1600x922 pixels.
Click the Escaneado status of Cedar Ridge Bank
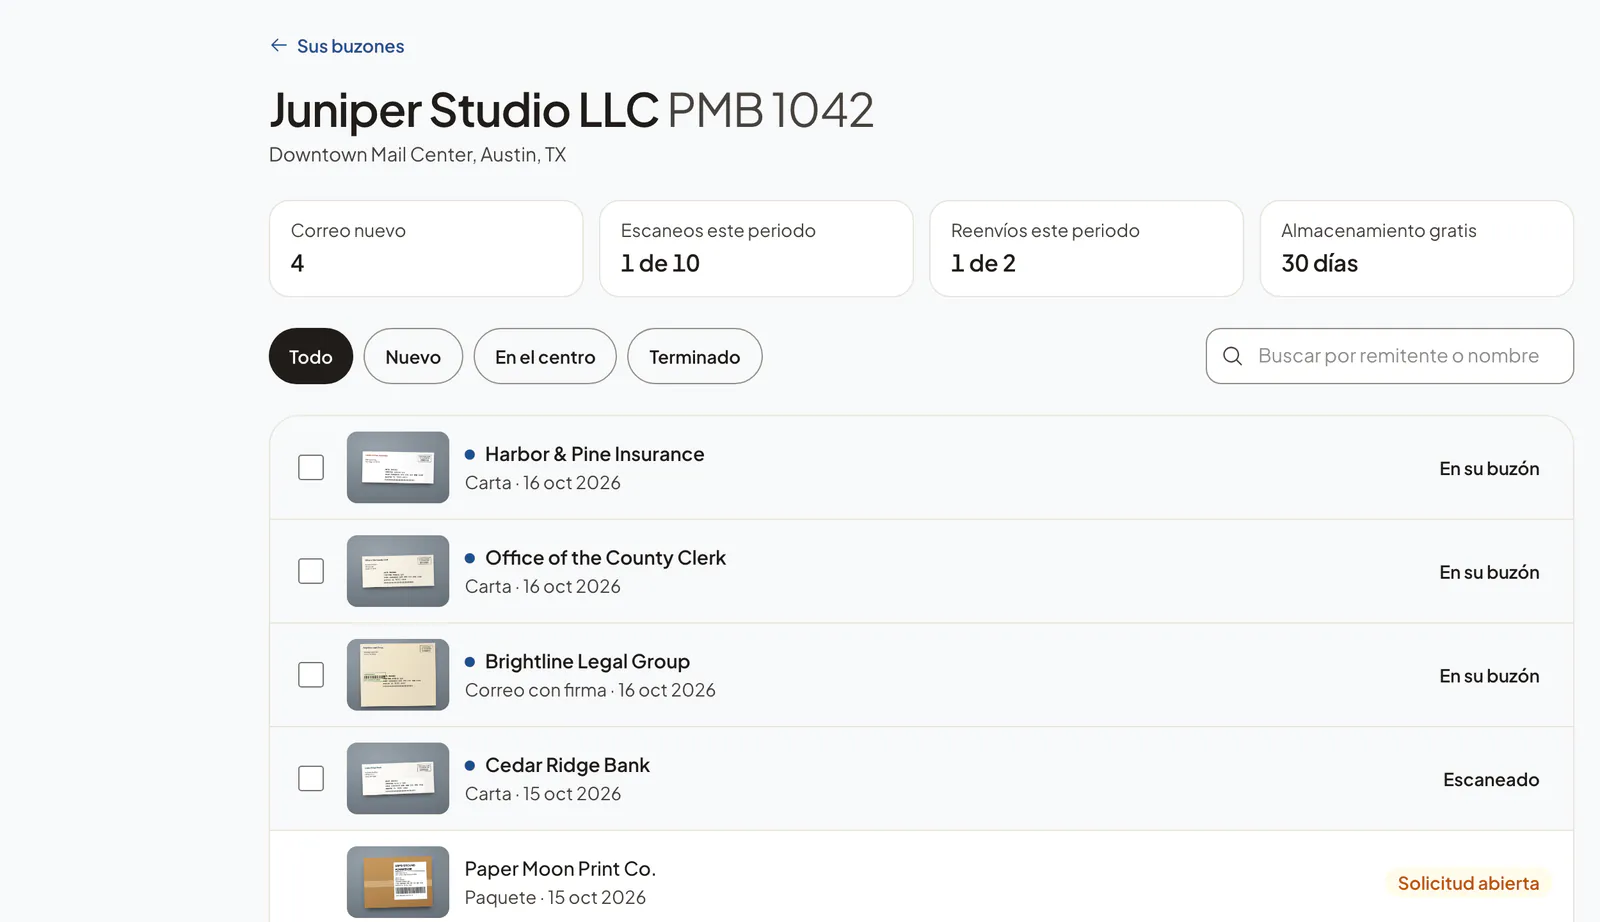pos(1491,779)
